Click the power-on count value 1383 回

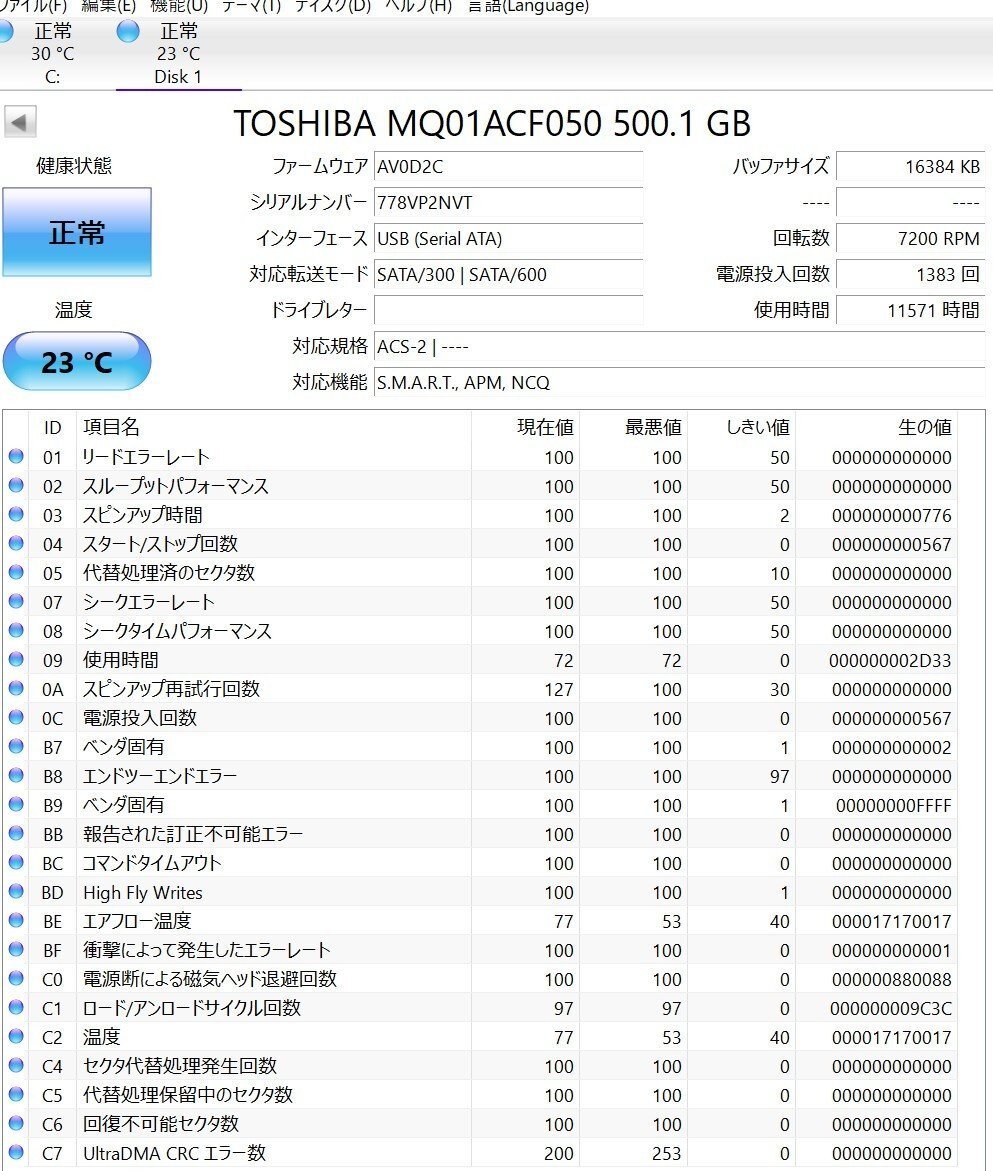coord(910,274)
